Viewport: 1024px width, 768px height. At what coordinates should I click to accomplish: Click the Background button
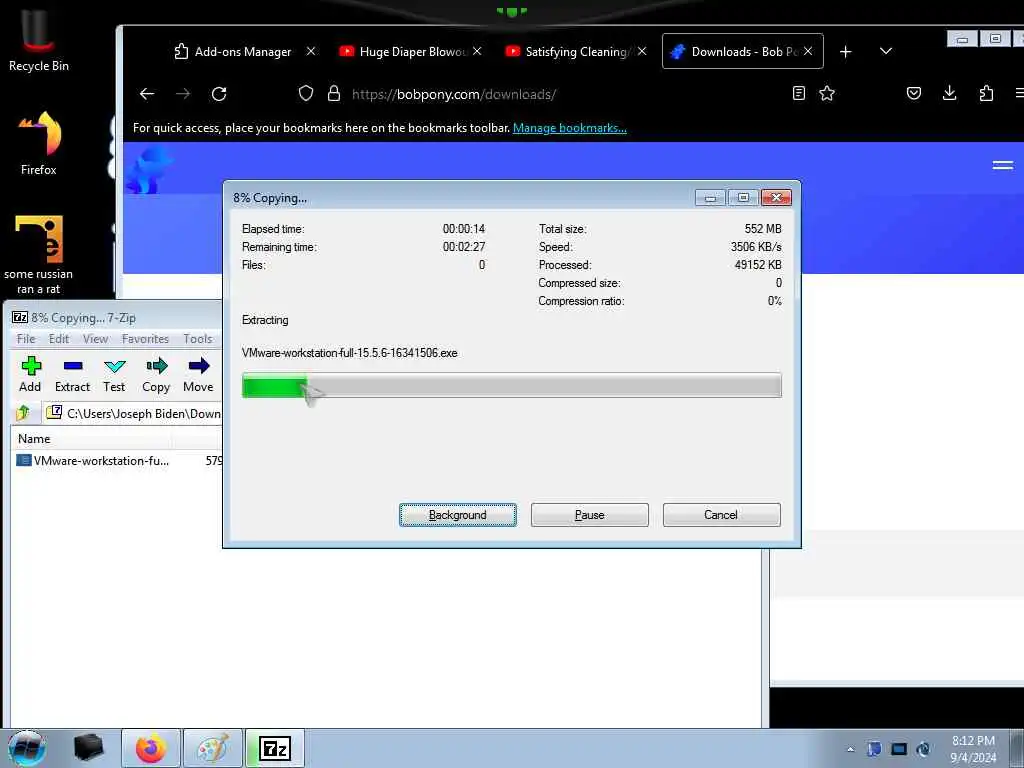click(458, 515)
